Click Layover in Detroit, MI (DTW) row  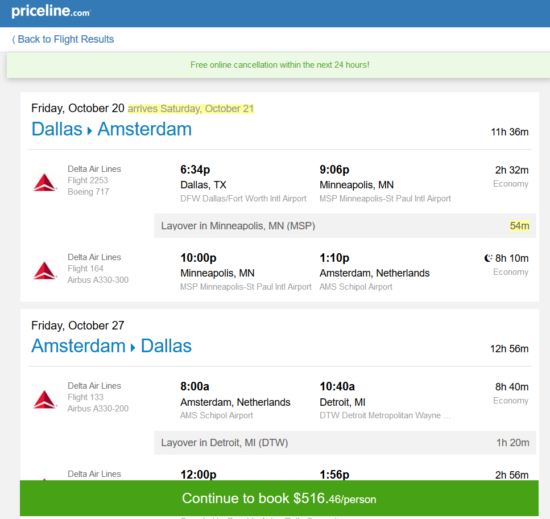coord(345,443)
